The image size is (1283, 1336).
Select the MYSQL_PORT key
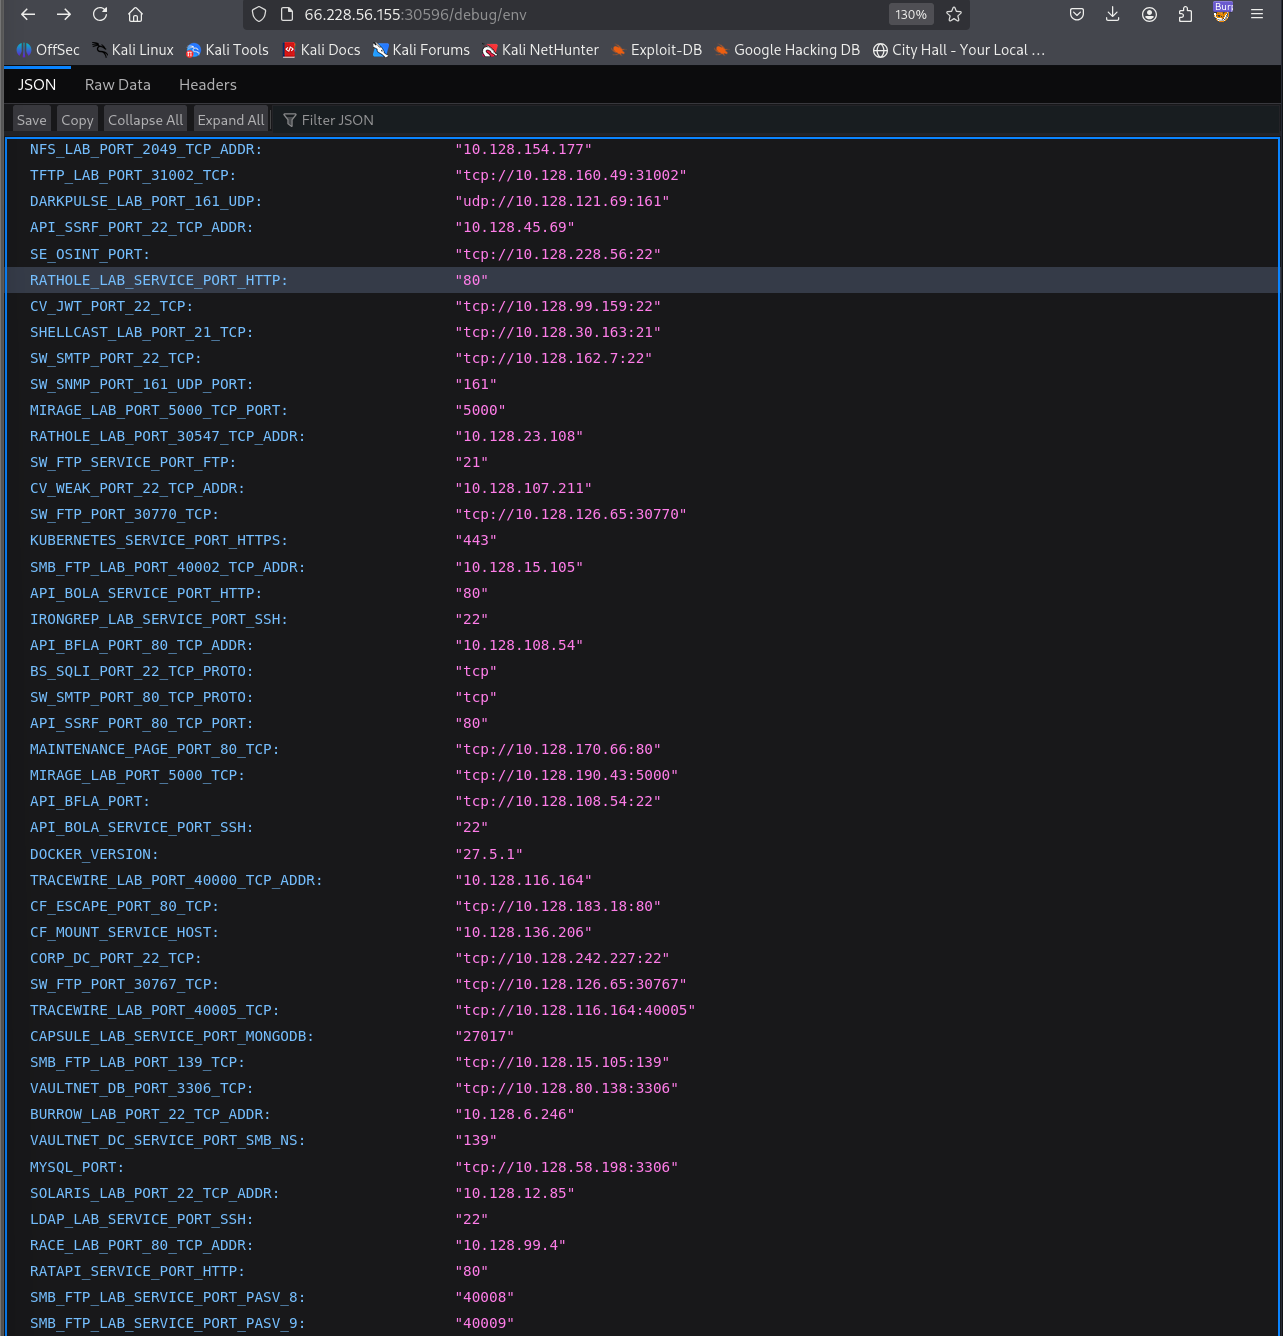pyautogui.click(x=77, y=1167)
